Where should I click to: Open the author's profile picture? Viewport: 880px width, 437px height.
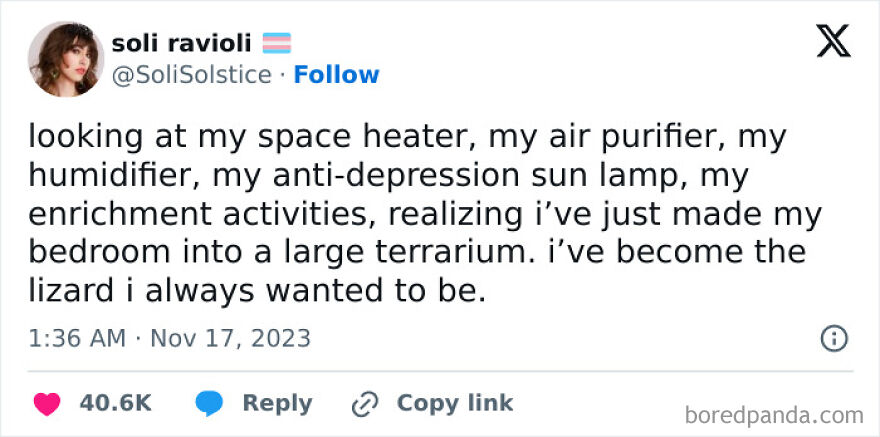point(65,59)
